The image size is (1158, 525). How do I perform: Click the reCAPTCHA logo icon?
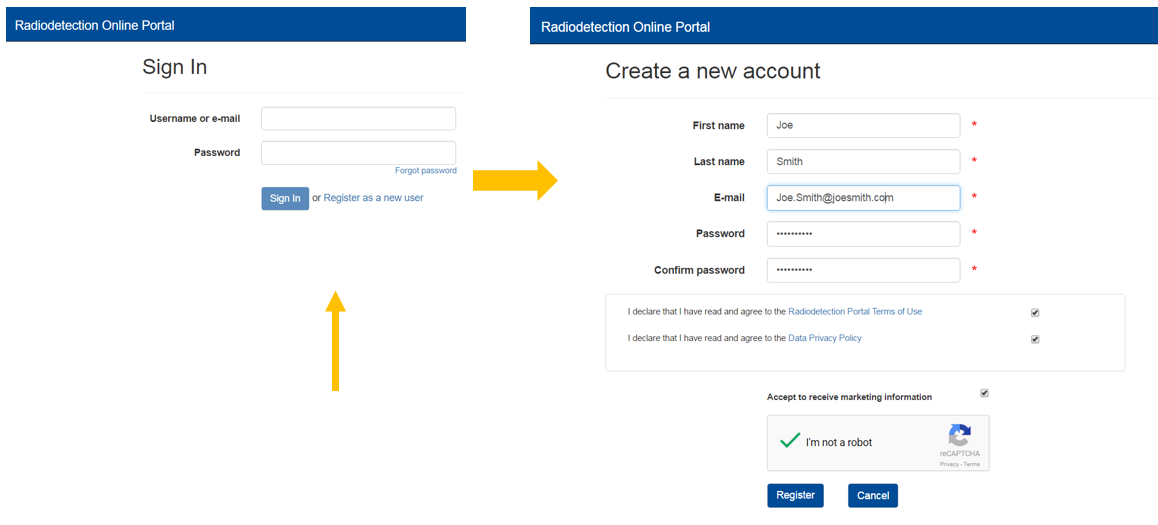point(959,435)
